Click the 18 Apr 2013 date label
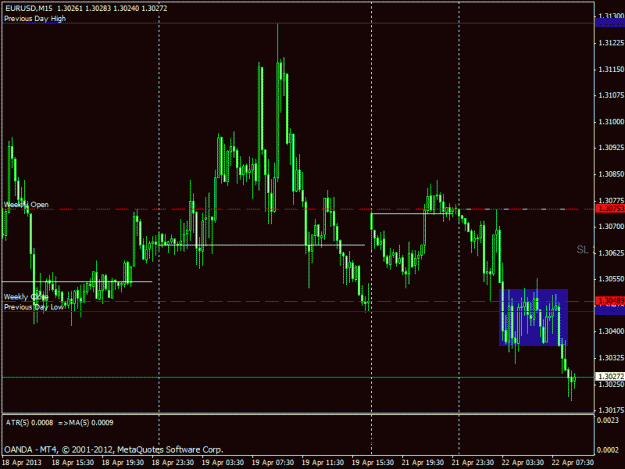Viewport: 625px width, 469px height. [22, 463]
